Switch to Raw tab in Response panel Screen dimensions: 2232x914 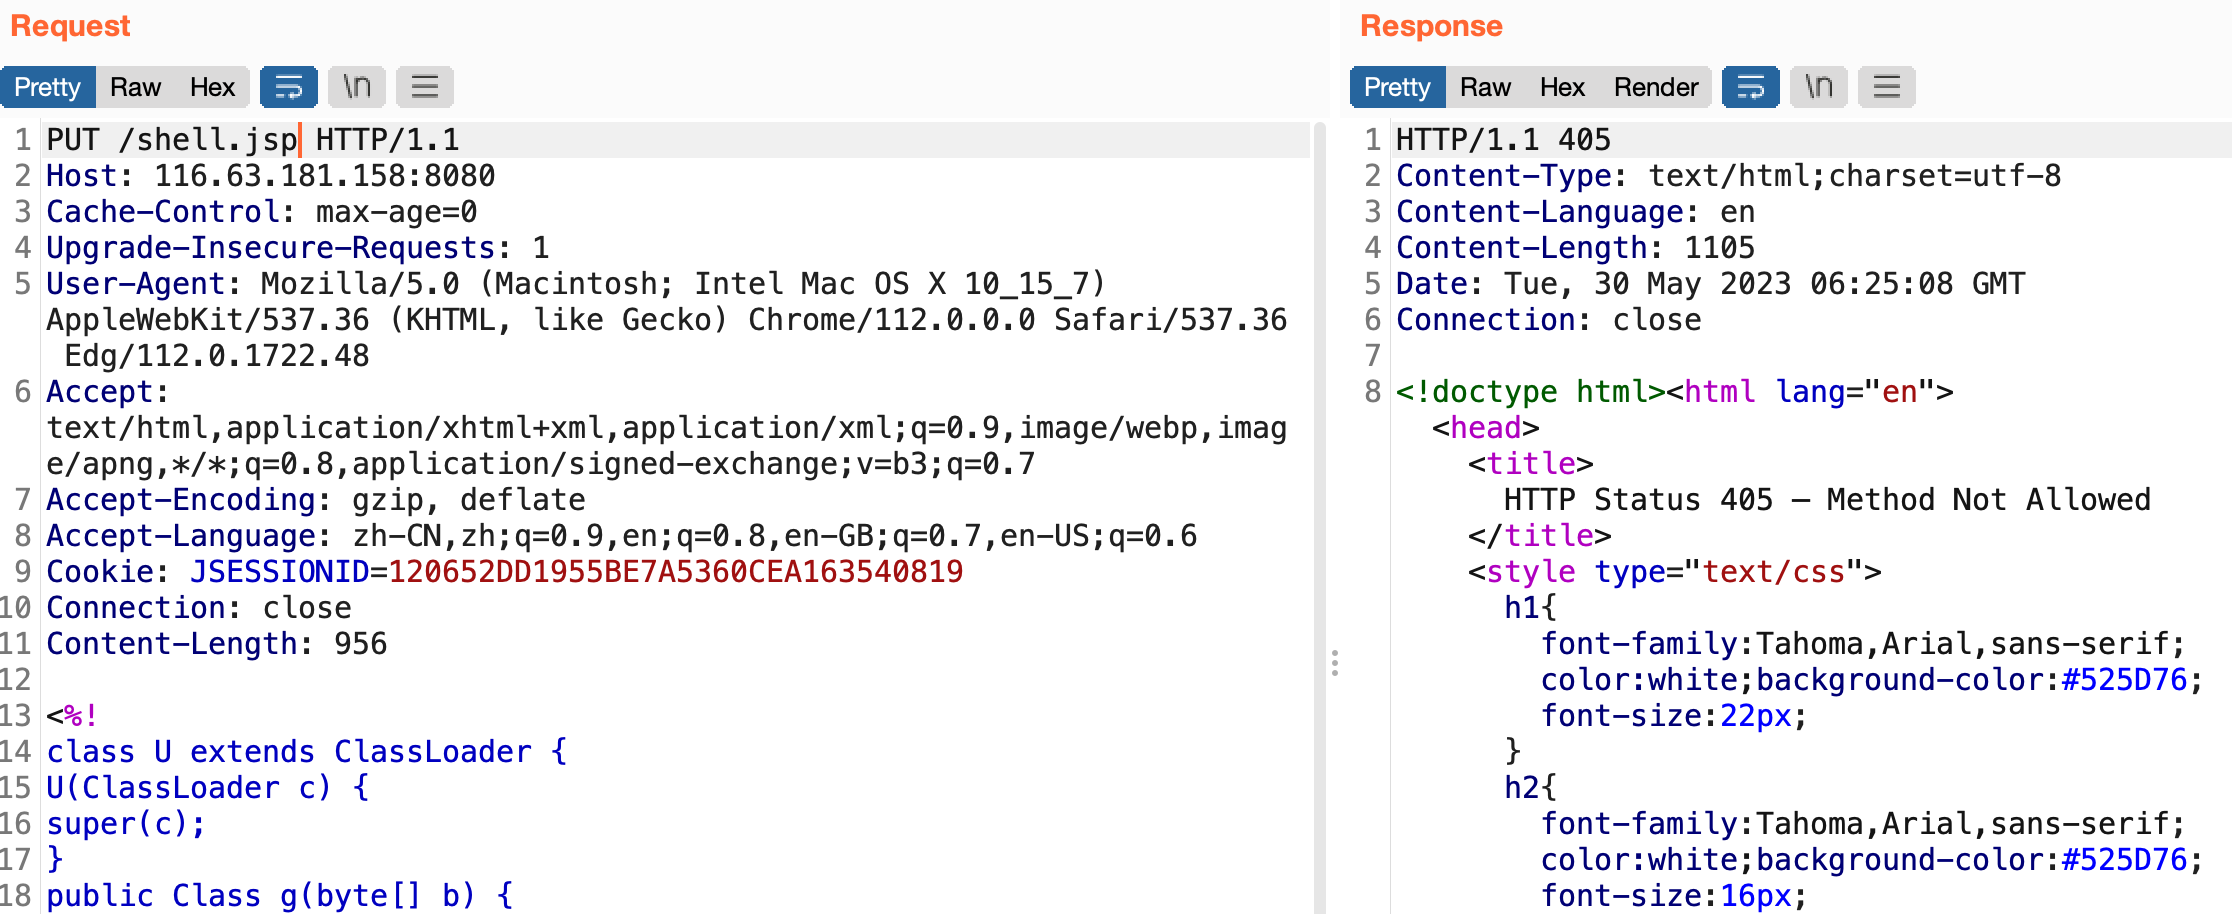[1485, 87]
